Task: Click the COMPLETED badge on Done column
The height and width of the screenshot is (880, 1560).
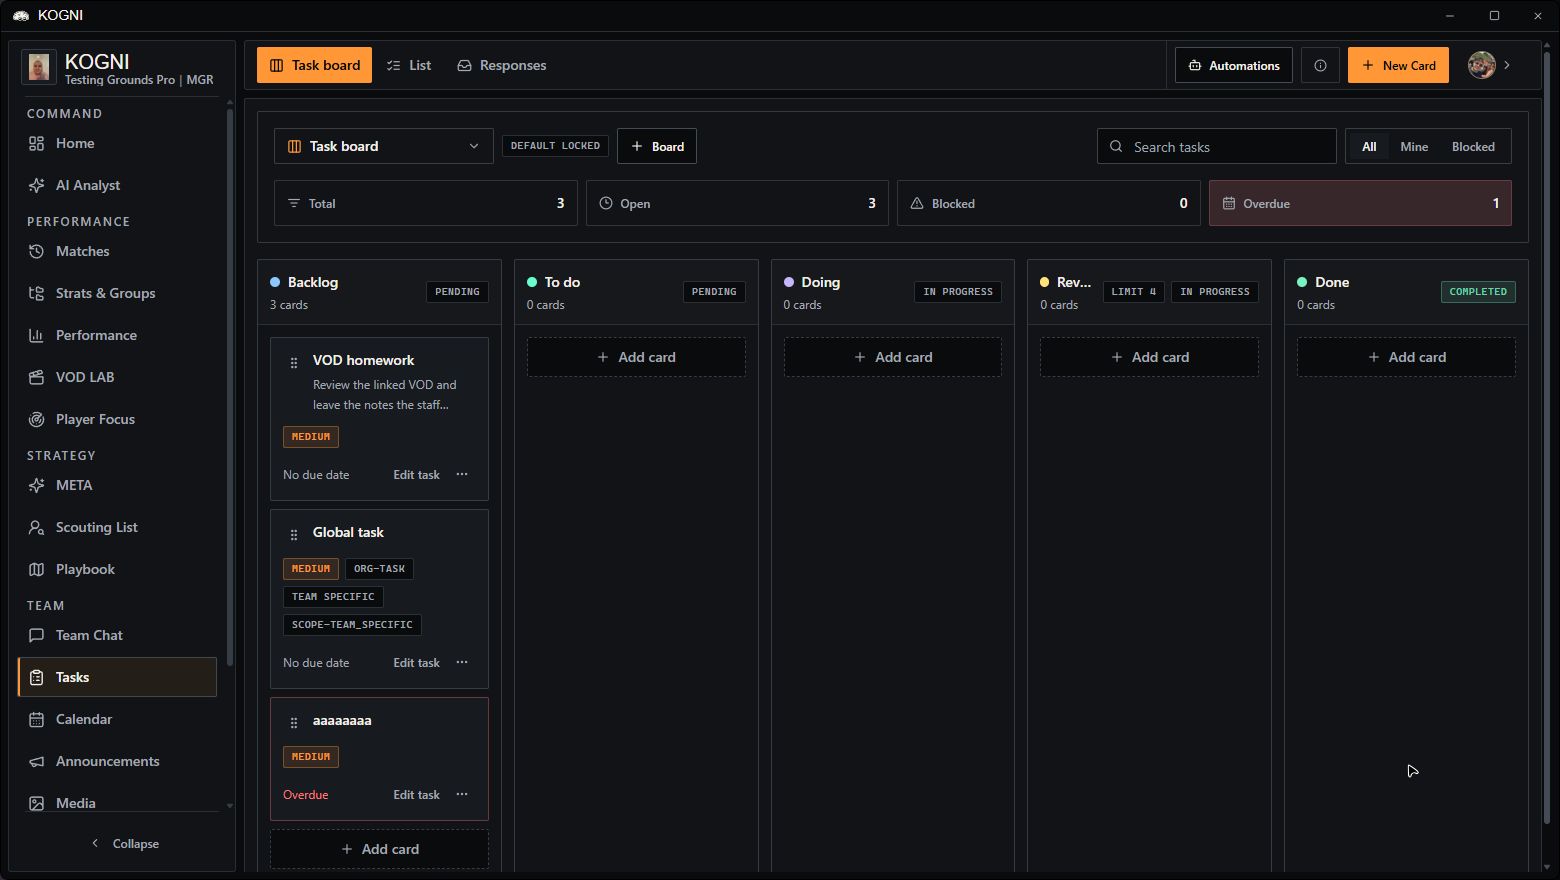Action: pos(1478,292)
